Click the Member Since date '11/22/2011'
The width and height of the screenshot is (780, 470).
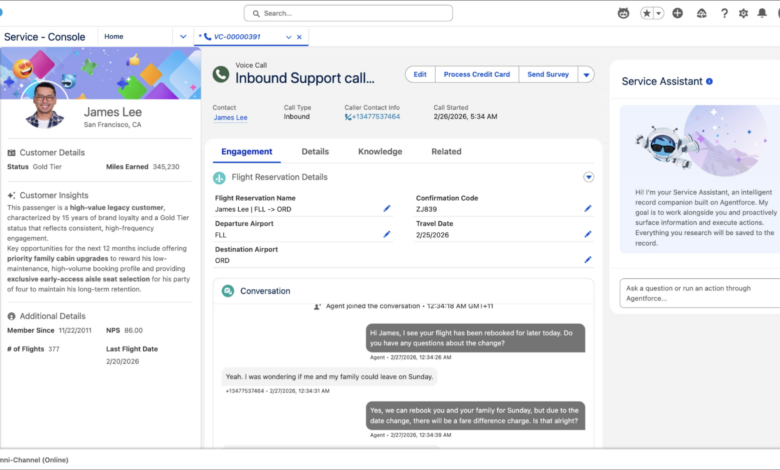[75, 330]
